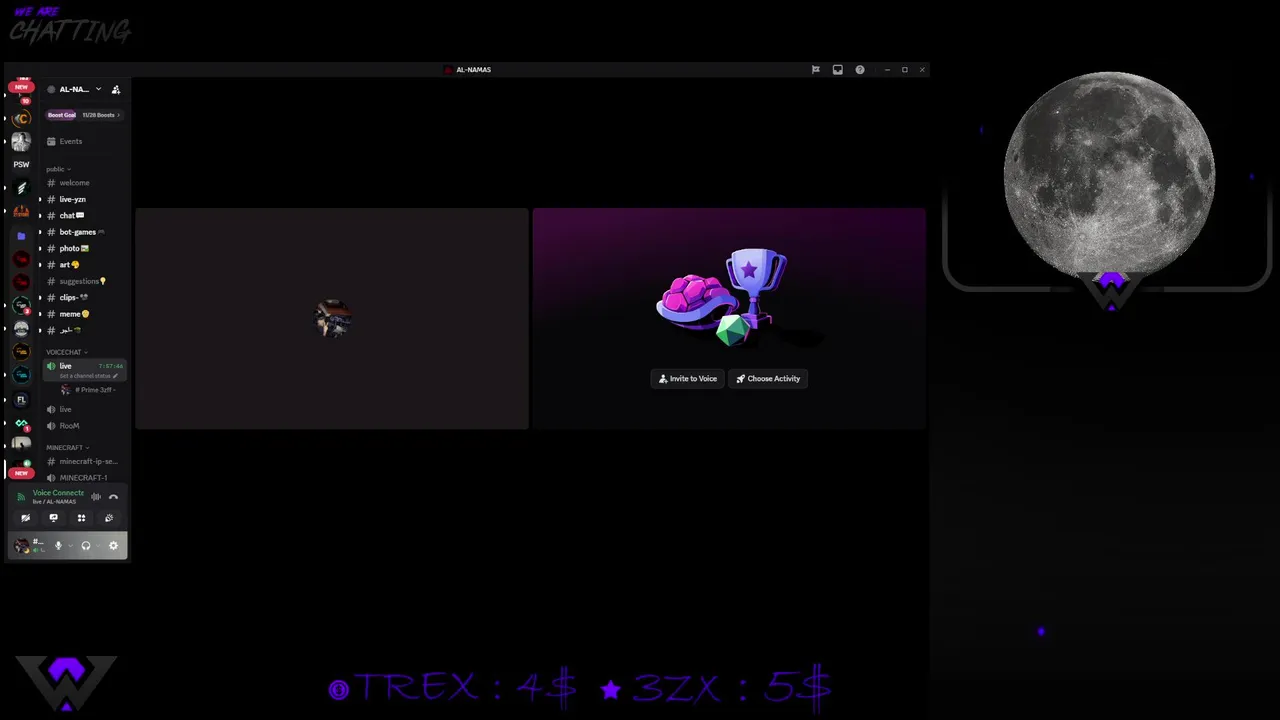Click the share your screen icon
Image resolution: width=1280 pixels, height=720 pixels.
(x=53, y=518)
